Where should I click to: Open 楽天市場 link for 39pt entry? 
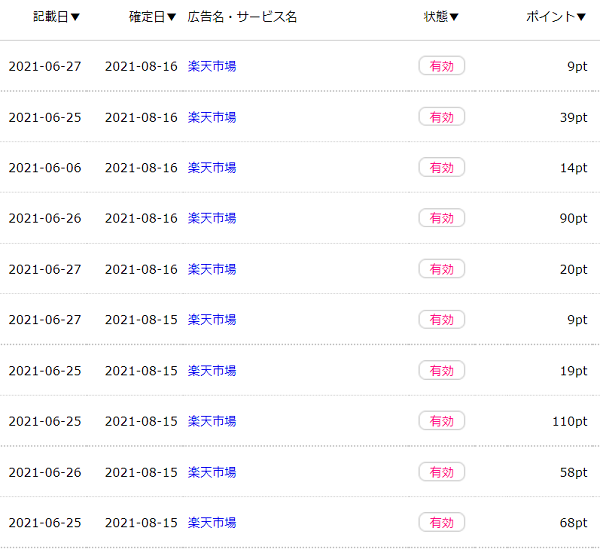point(212,117)
